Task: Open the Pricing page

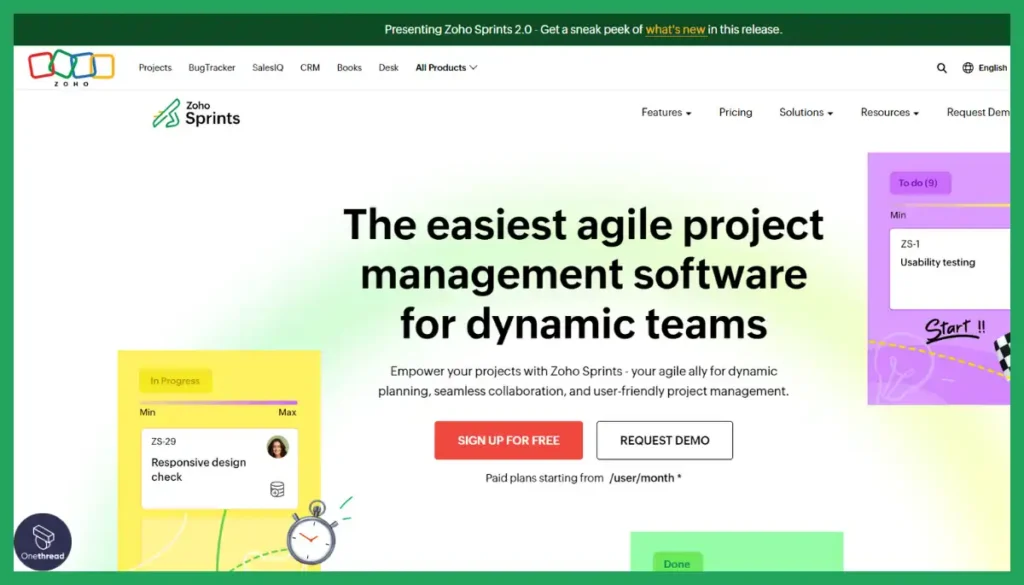Action: tap(735, 112)
